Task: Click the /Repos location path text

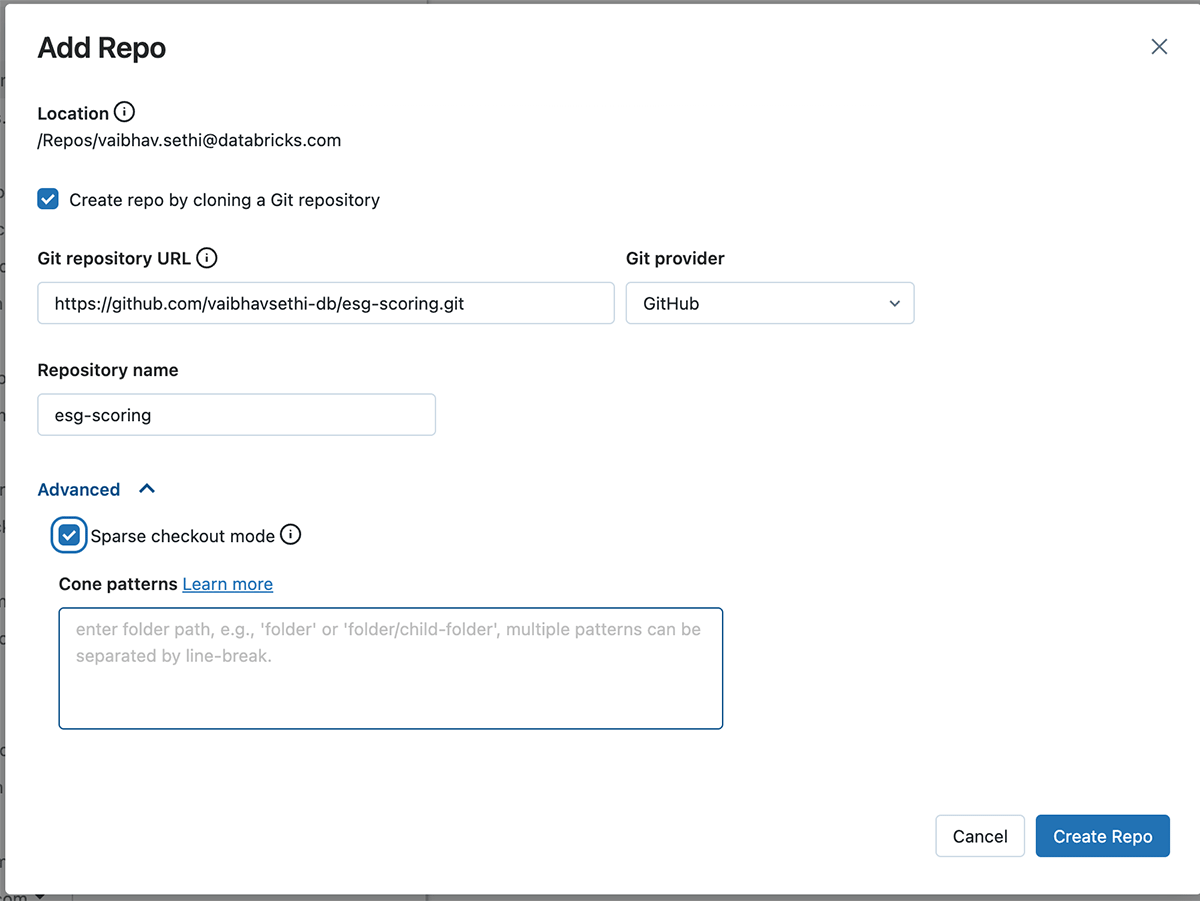Action: click(x=189, y=140)
